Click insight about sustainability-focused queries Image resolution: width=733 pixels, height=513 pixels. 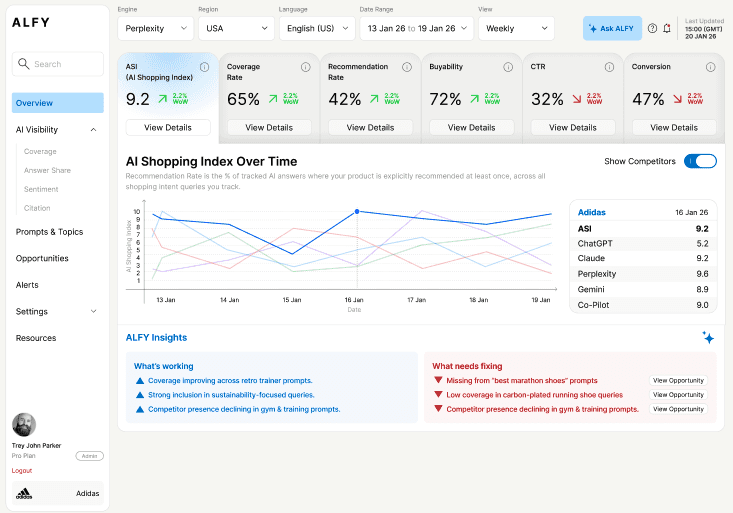231,395
